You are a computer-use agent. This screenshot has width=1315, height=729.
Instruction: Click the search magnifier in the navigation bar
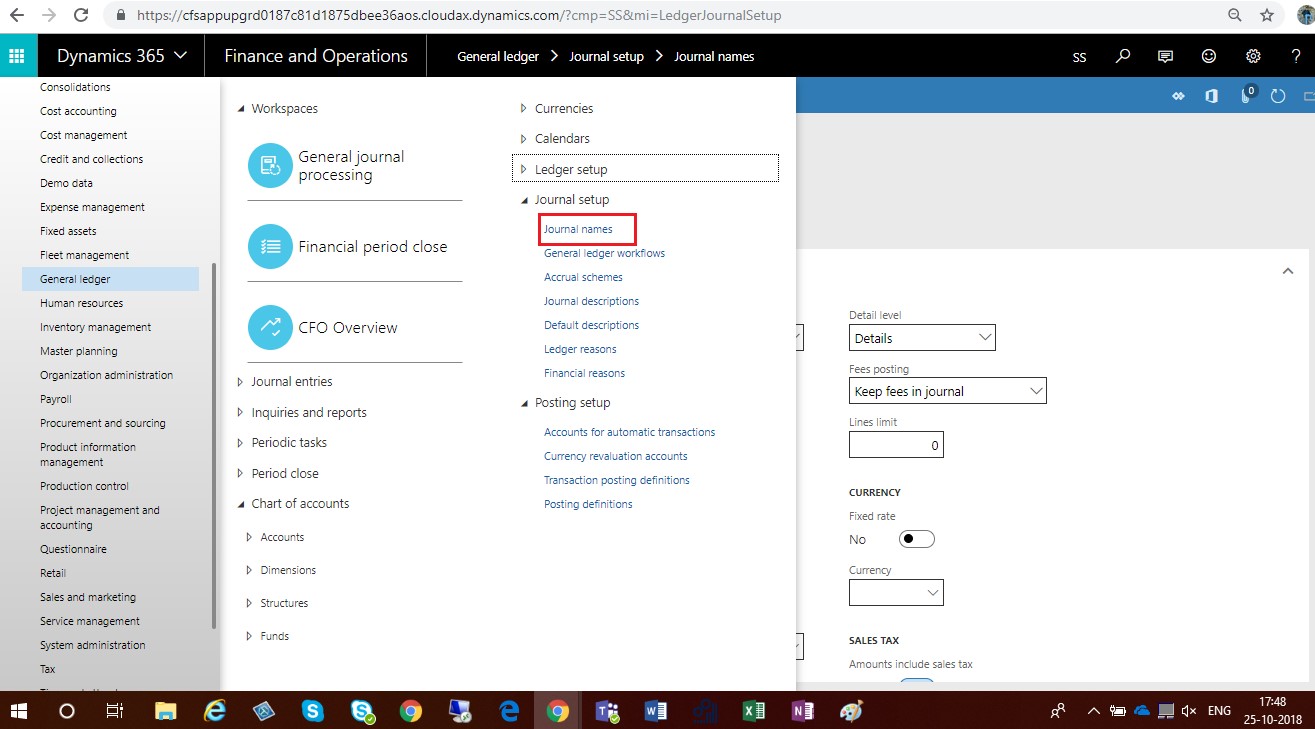pyautogui.click(x=1123, y=57)
